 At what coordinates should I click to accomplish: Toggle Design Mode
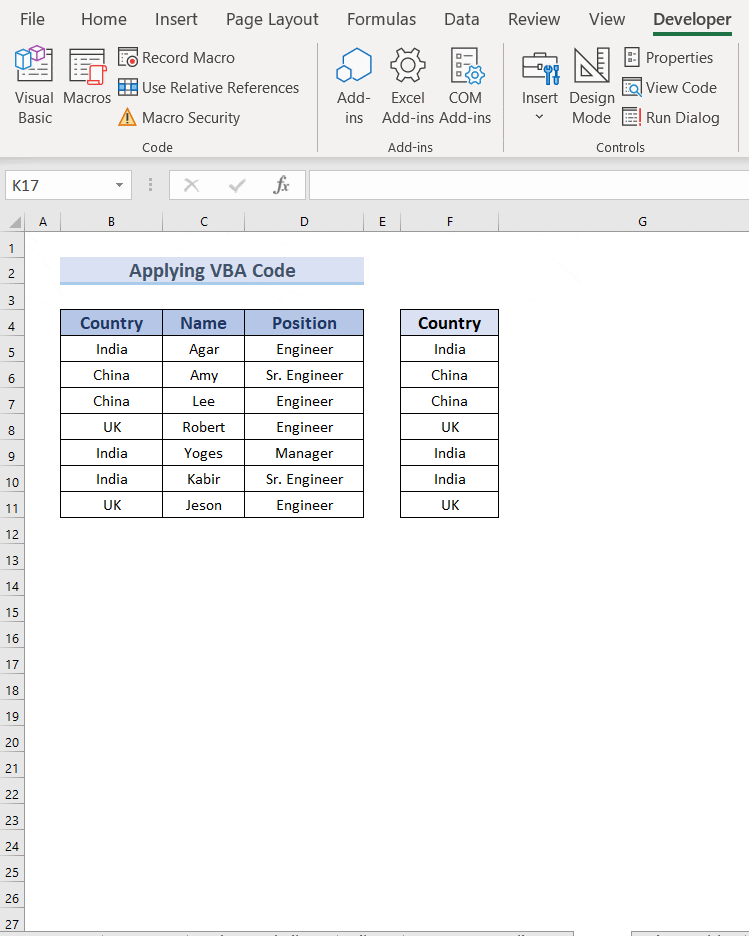pos(591,85)
